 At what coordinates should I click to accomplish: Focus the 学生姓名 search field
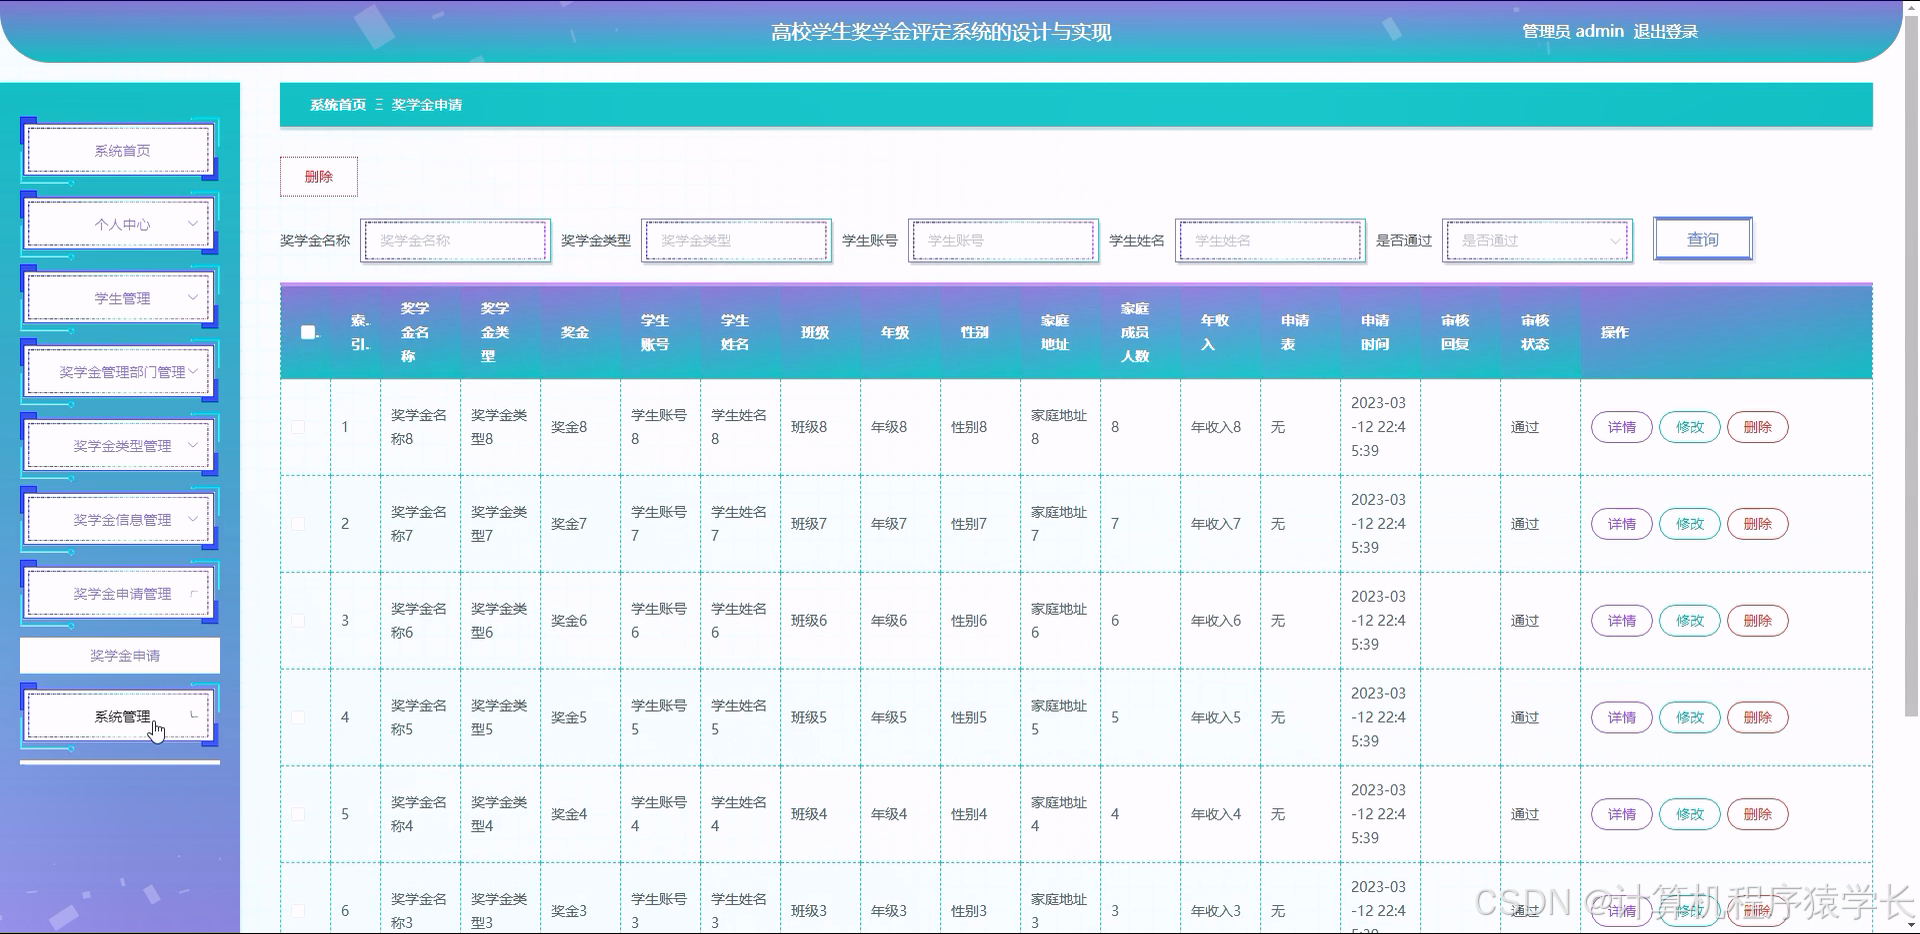[x=1271, y=241]
